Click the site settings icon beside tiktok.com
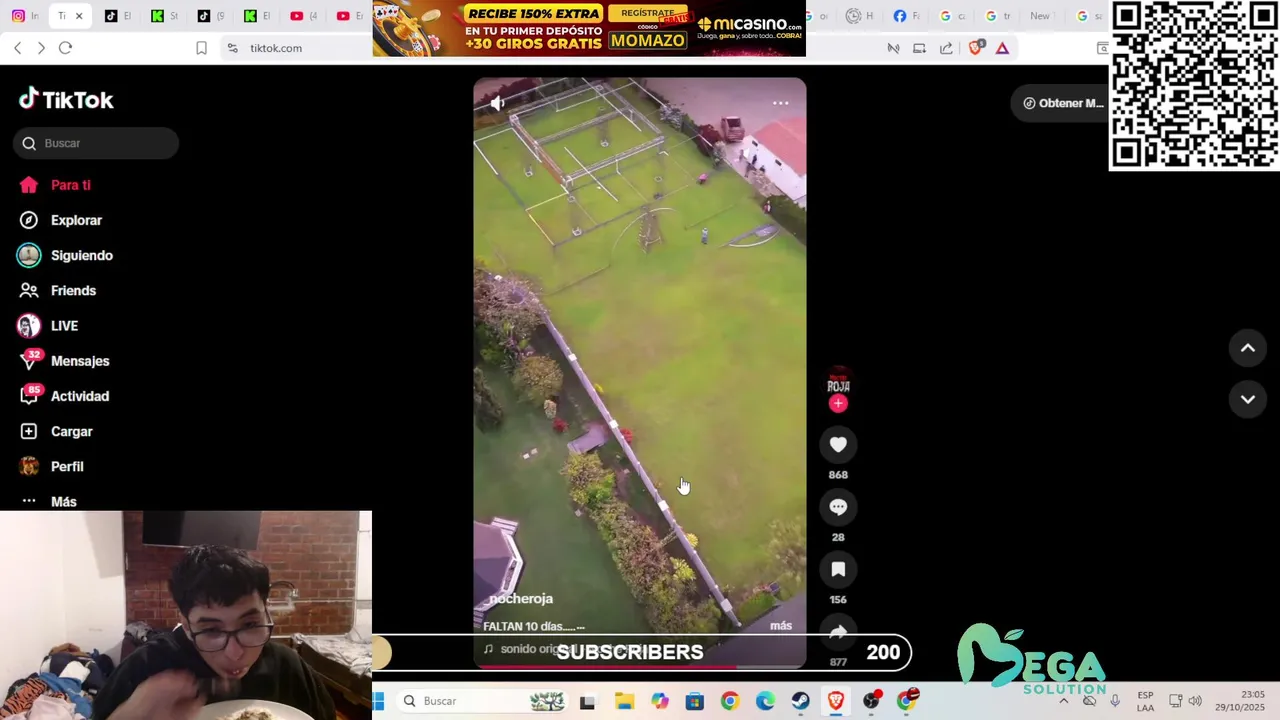Image resolution: width=1280 pixels, height=720 pixels. (x=232, y=48)
